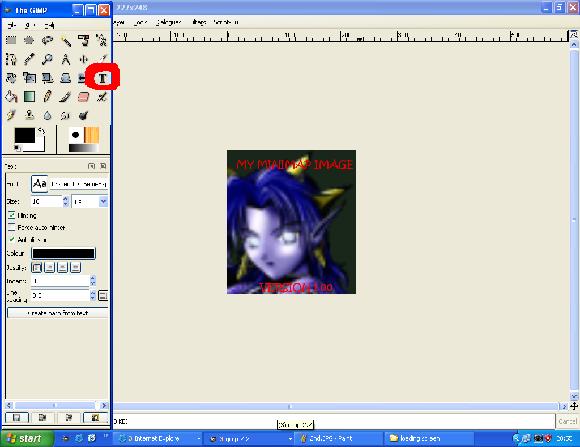Set text justify to filled
Screen dimensions: 580x447
[x=75, y=267]
